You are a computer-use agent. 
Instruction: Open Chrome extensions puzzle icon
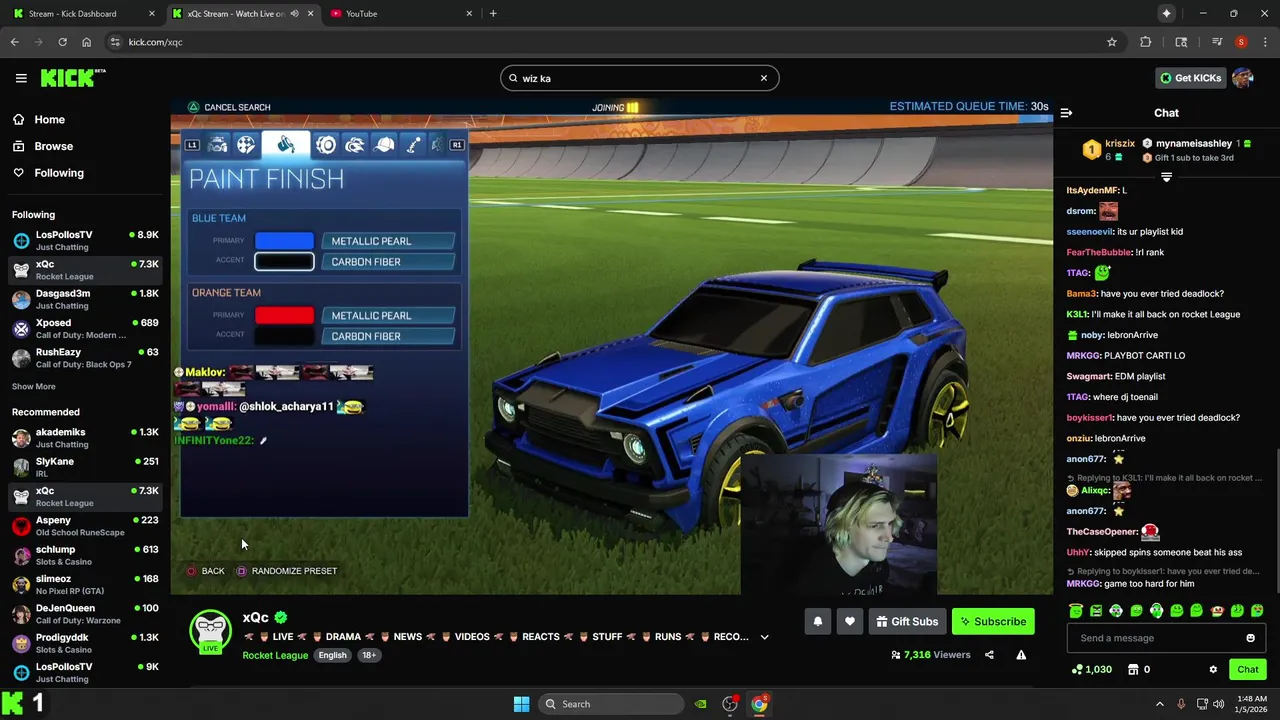1146,42
